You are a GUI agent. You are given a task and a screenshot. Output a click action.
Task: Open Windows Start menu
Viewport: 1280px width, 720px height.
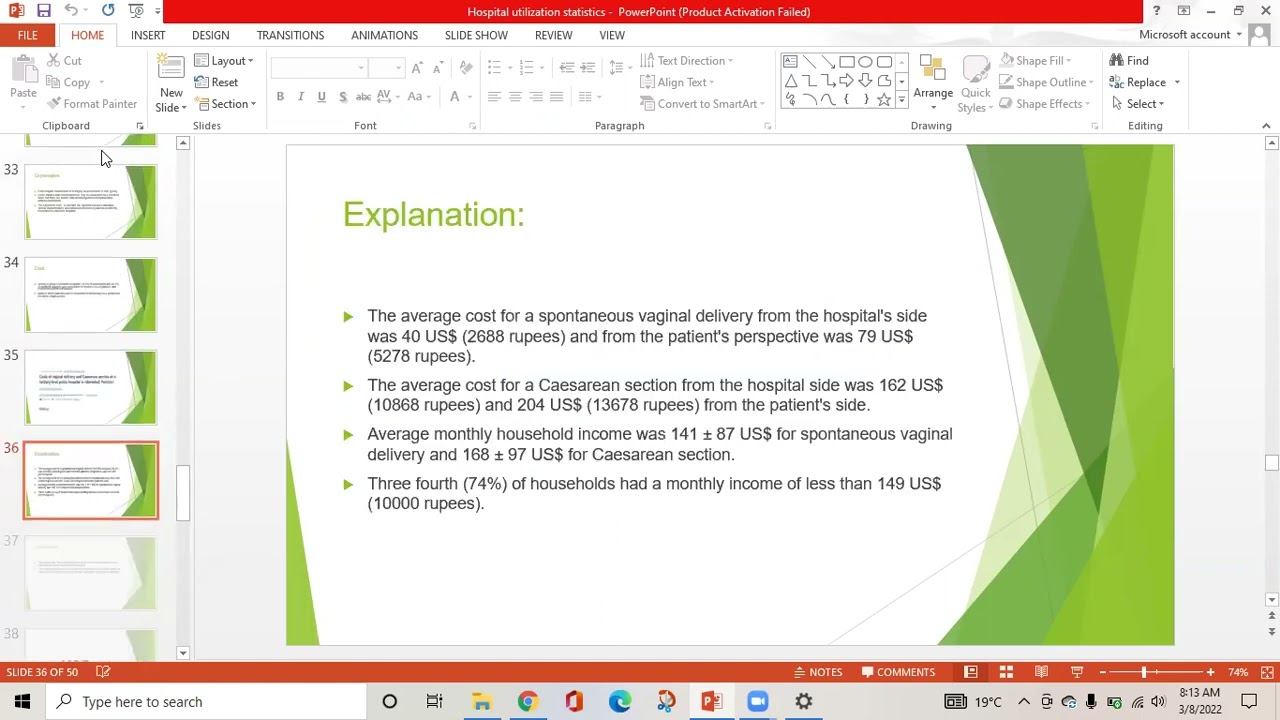22,701
